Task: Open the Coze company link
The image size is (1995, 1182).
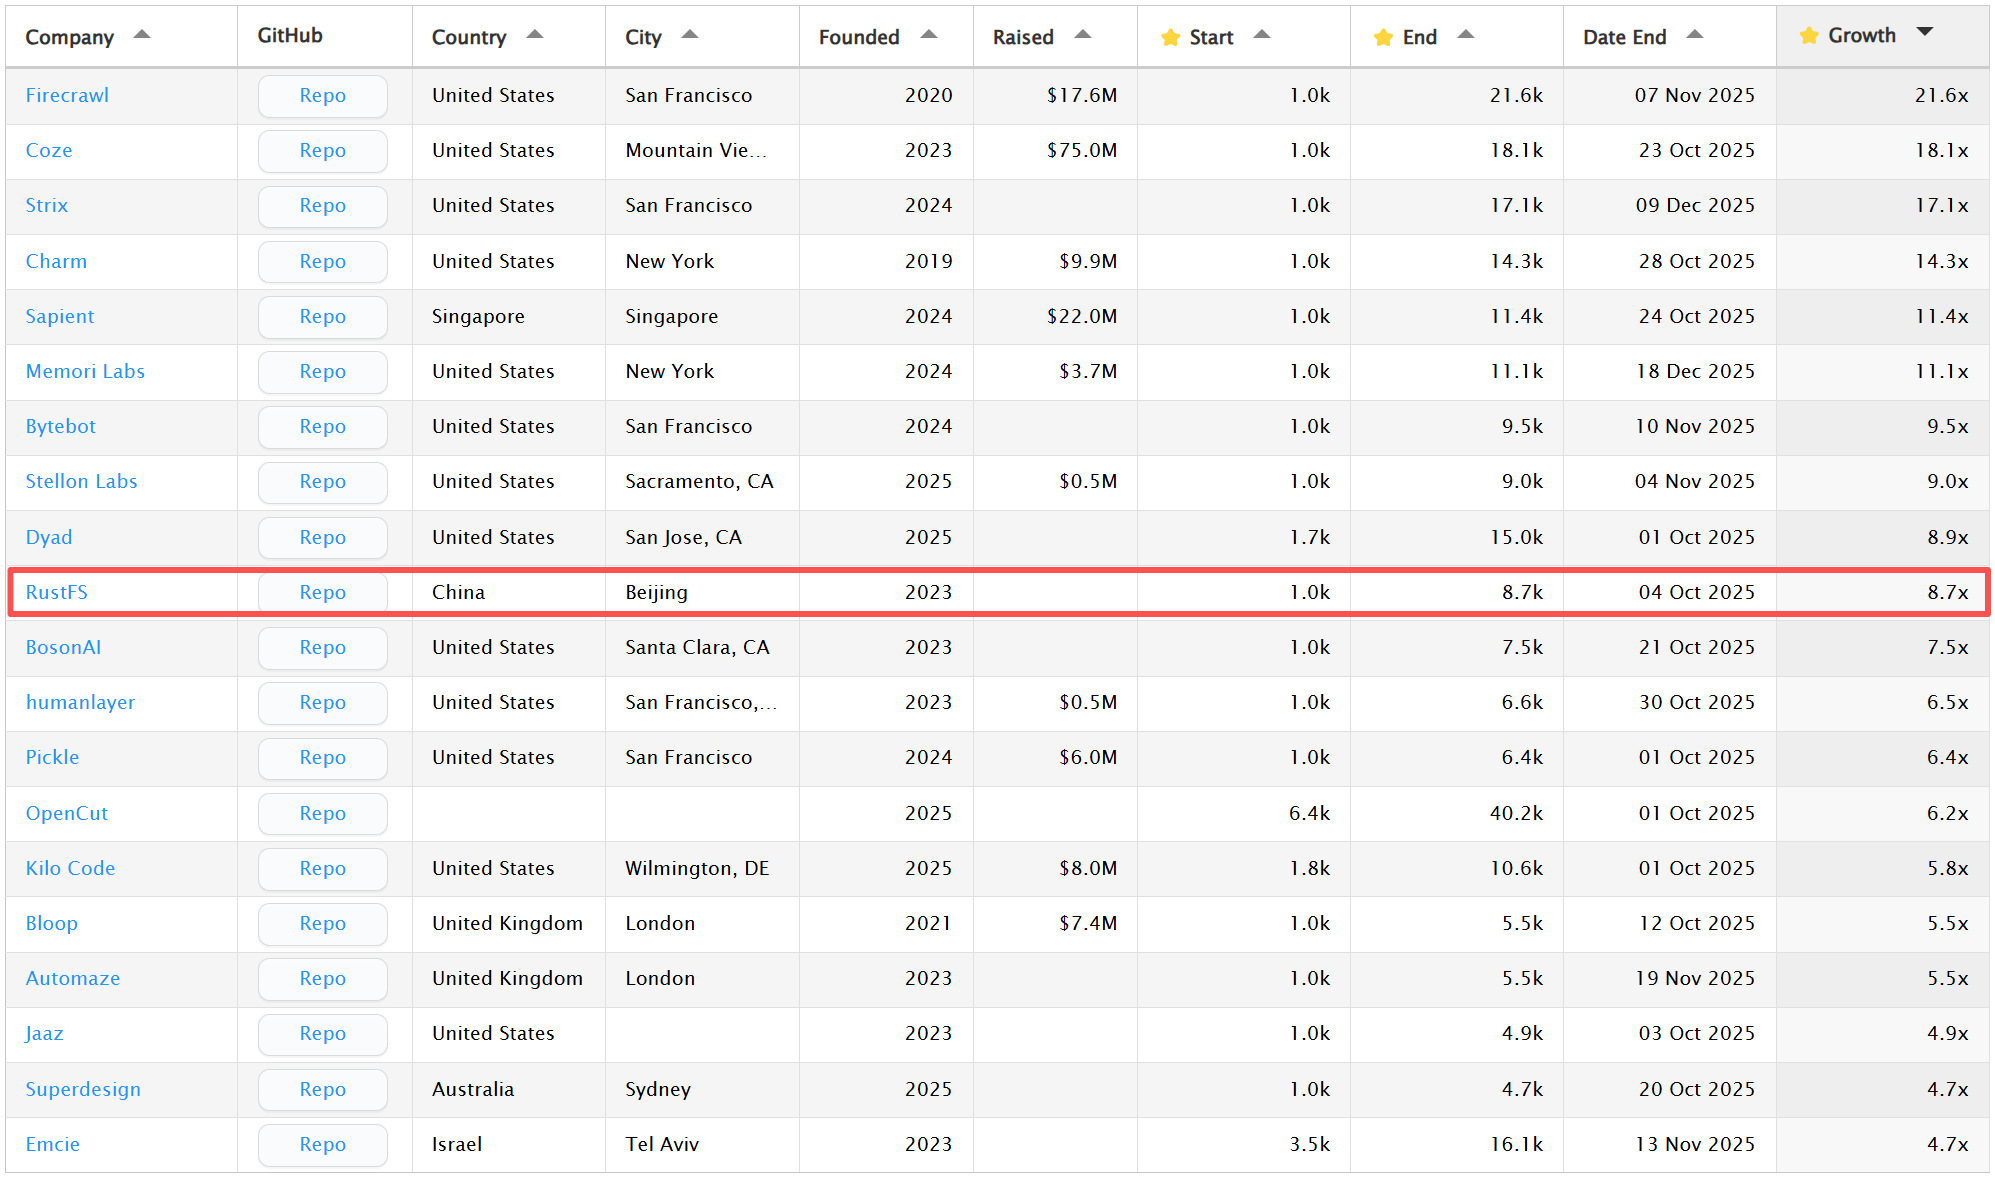Action: coord(49,150)
